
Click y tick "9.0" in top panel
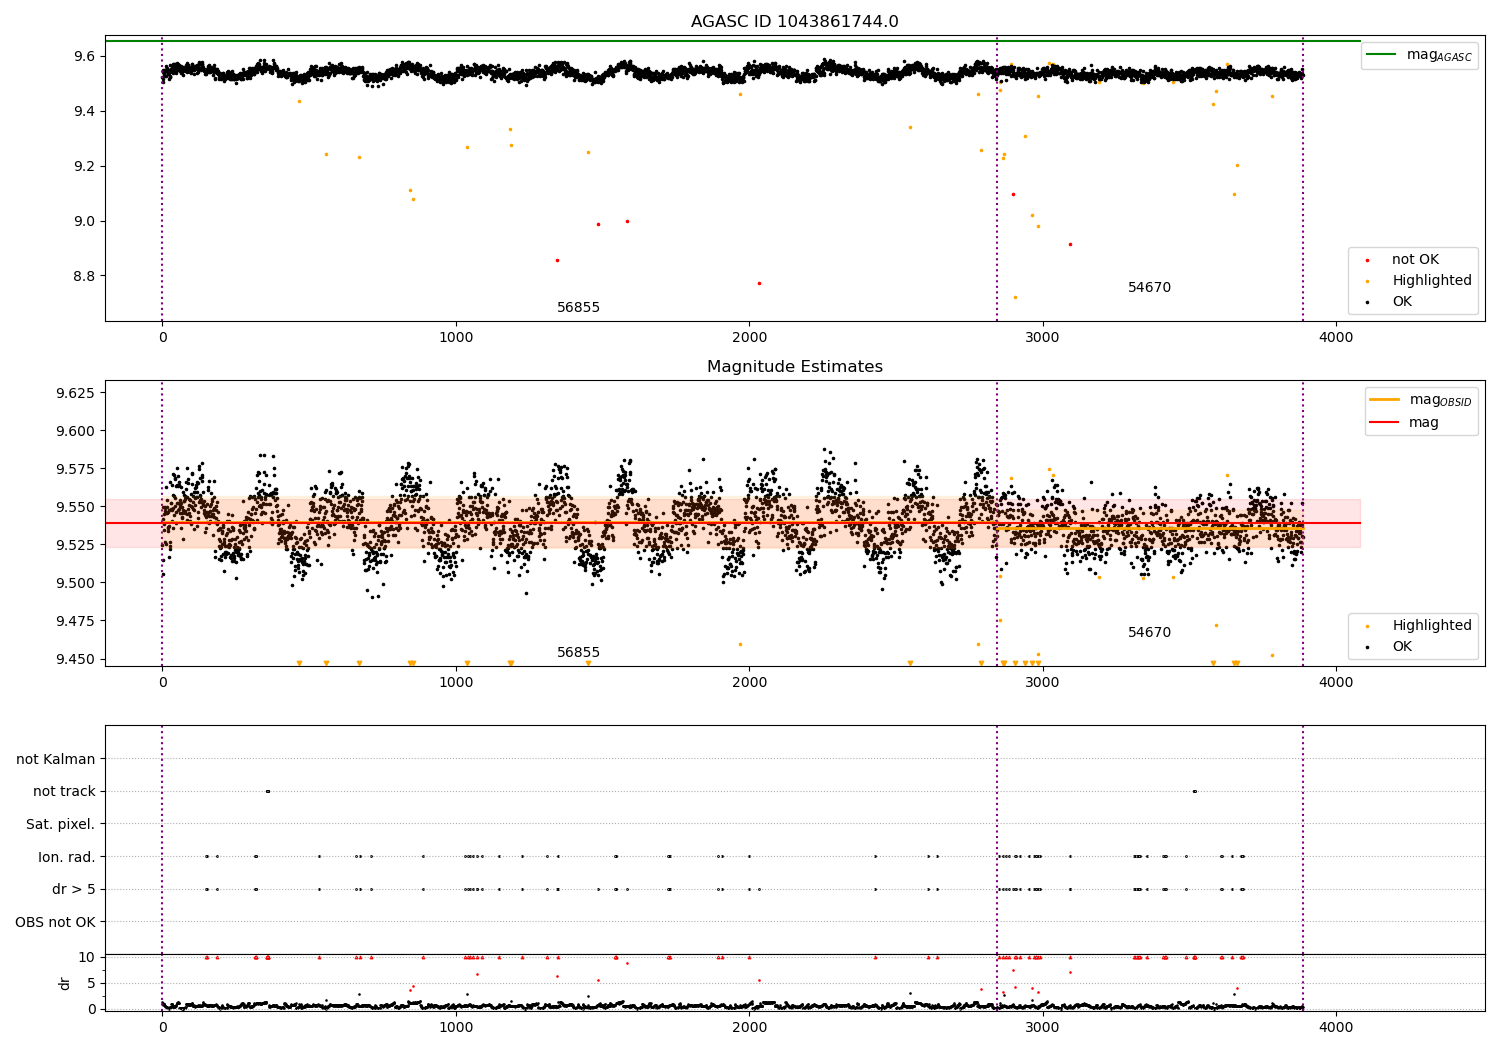point(83,221)
